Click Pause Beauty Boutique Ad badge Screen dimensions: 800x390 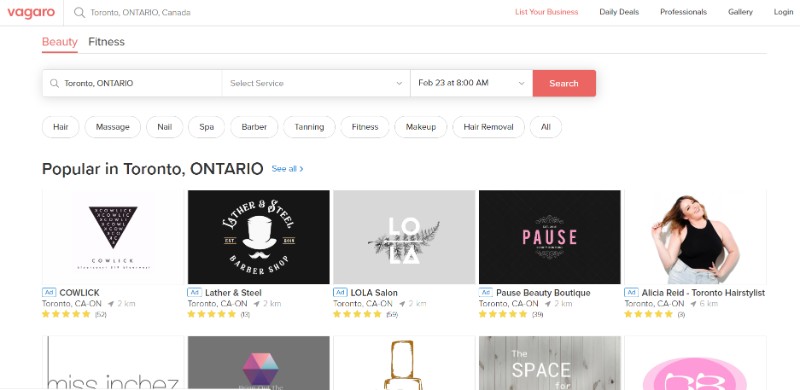pyautogui.click(x=486, y=292)
